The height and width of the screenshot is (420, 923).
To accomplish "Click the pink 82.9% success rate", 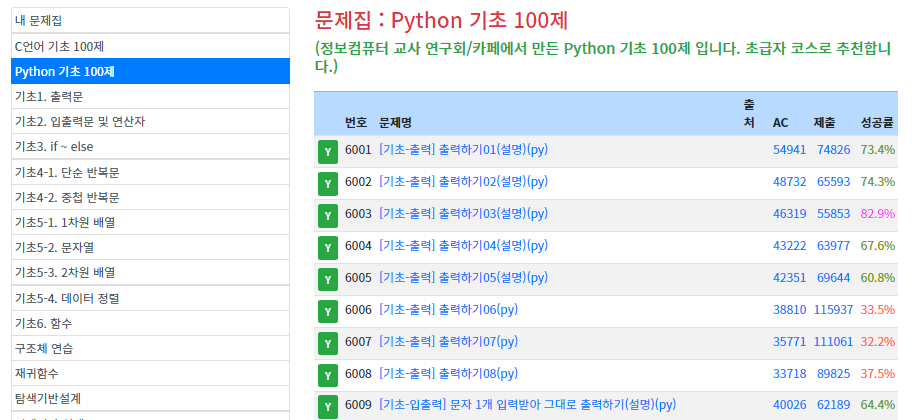I will [878, 213].
